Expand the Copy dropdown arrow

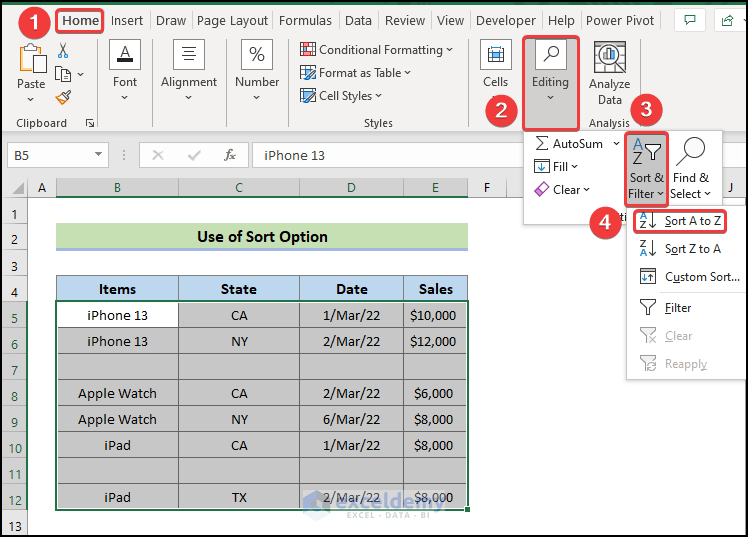point(81,74)
